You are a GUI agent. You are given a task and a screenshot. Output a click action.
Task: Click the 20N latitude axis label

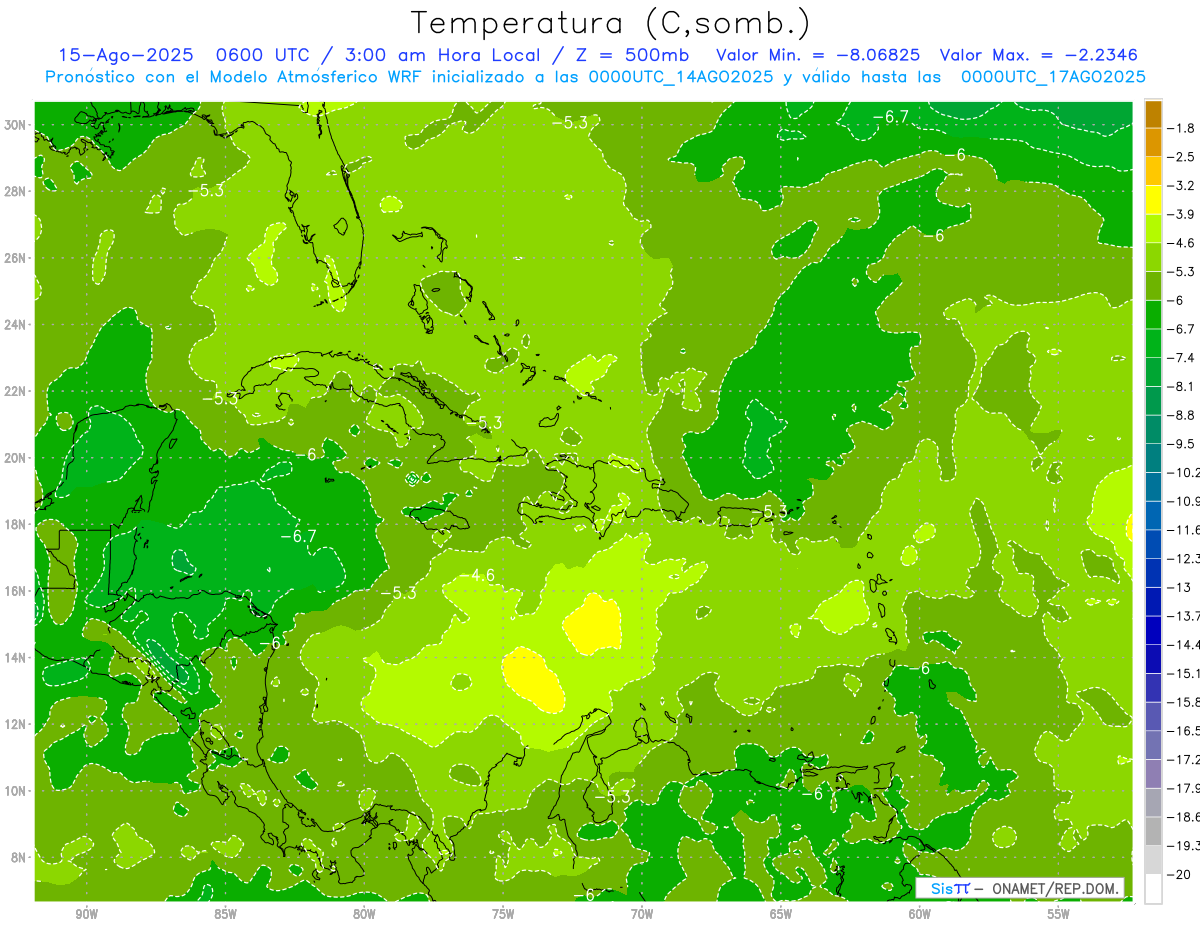(17, 458)
